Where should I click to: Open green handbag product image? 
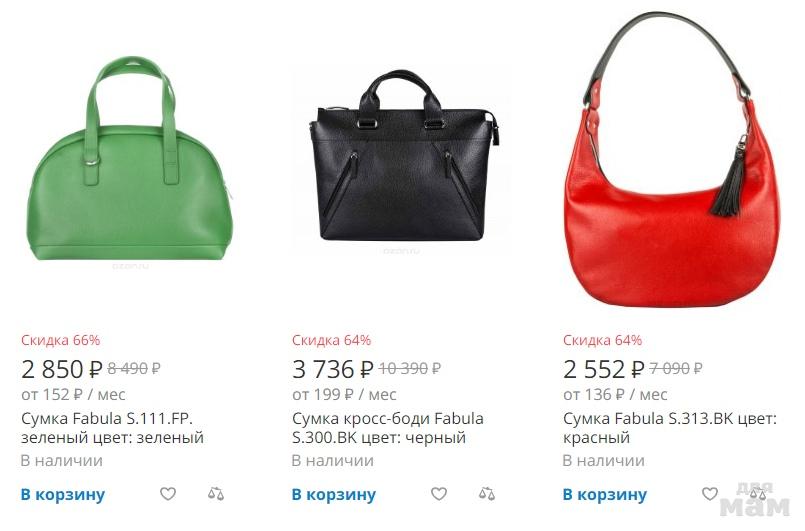(129, 159)
